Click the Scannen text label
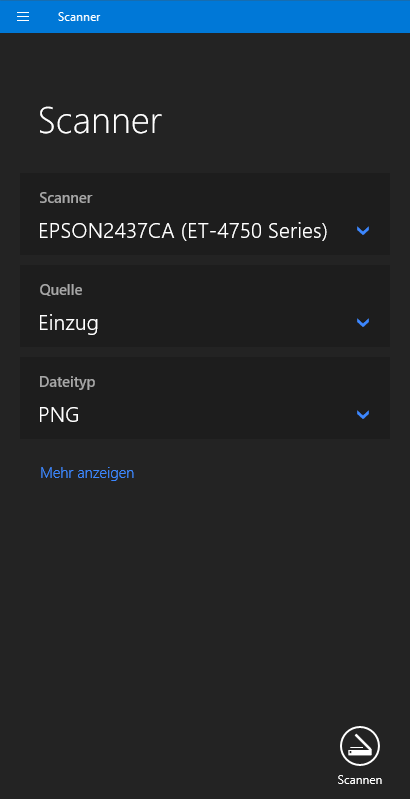Screen dimensions: 410x799 click(360, 780)
